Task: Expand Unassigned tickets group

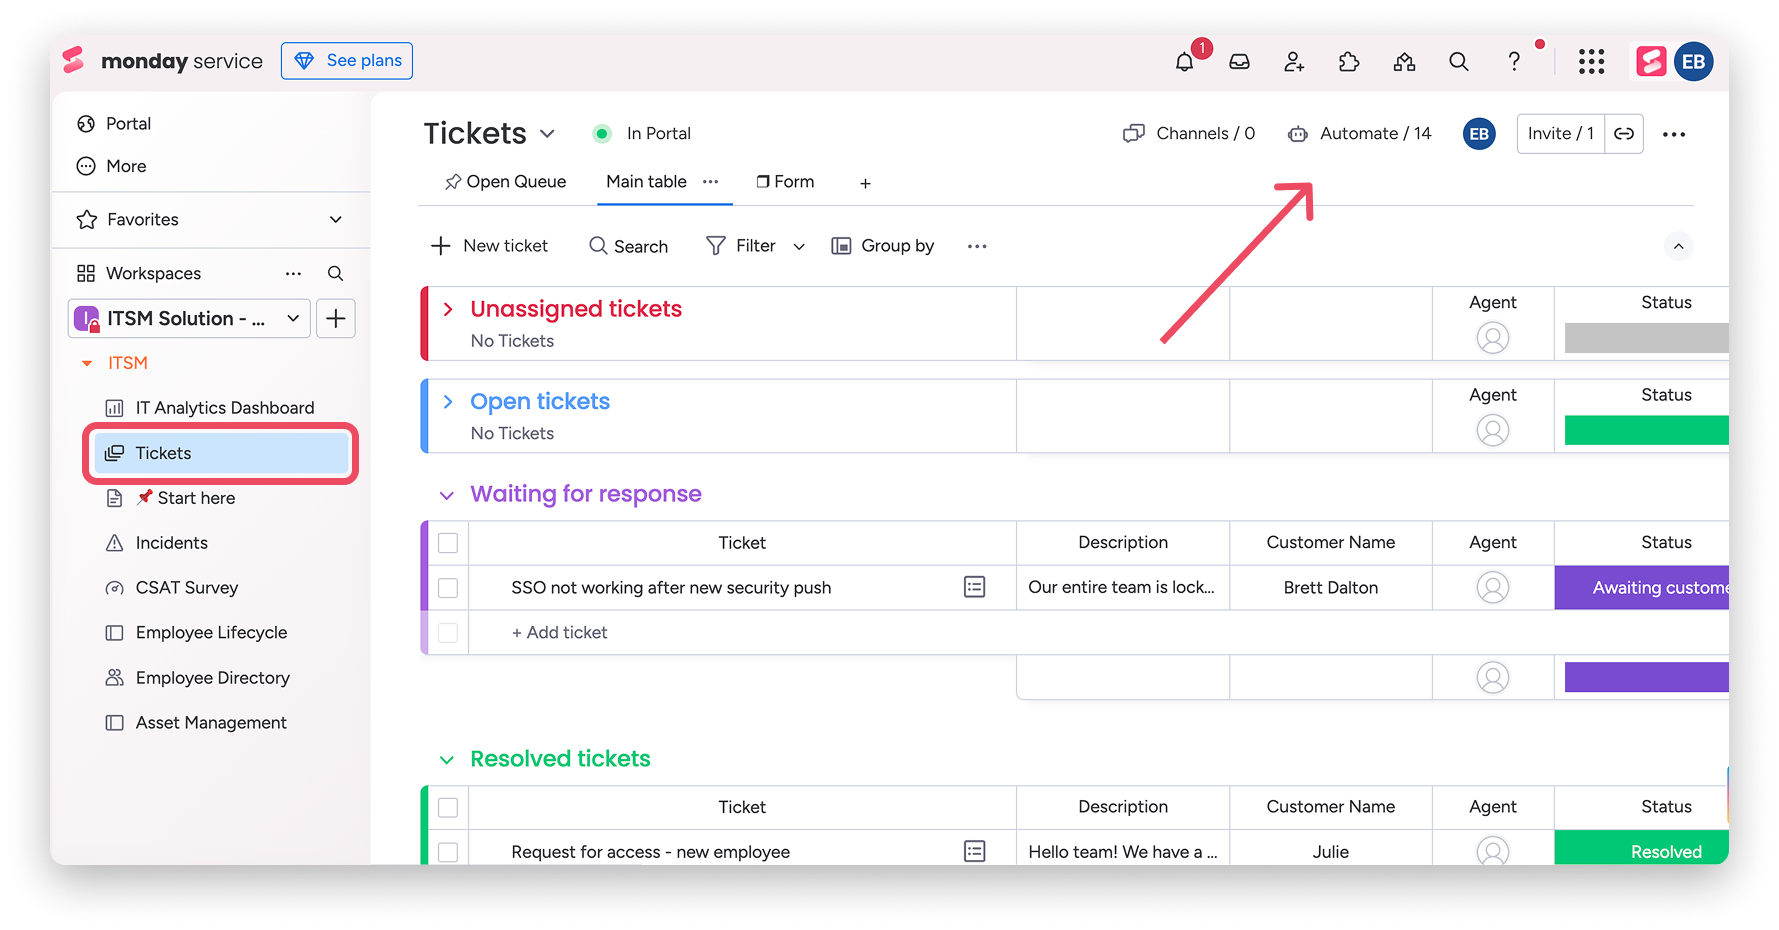Action: point(447,309)
